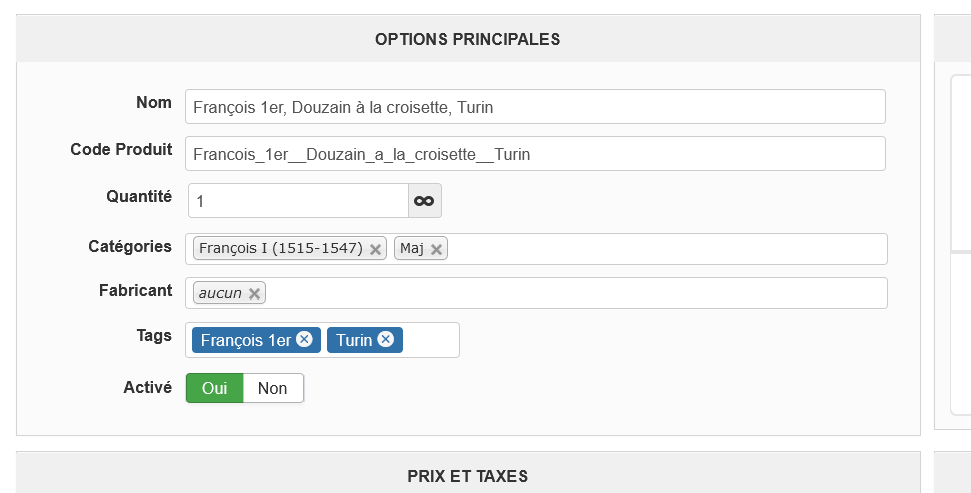
Task: Remove the Maj category chip
Action: click(436, 249)
